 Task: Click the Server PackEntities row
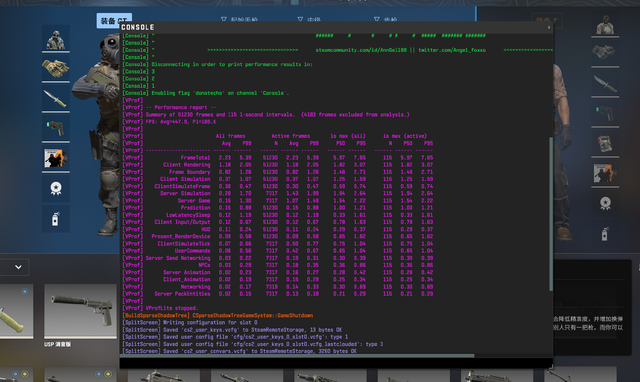coord(278,294)
